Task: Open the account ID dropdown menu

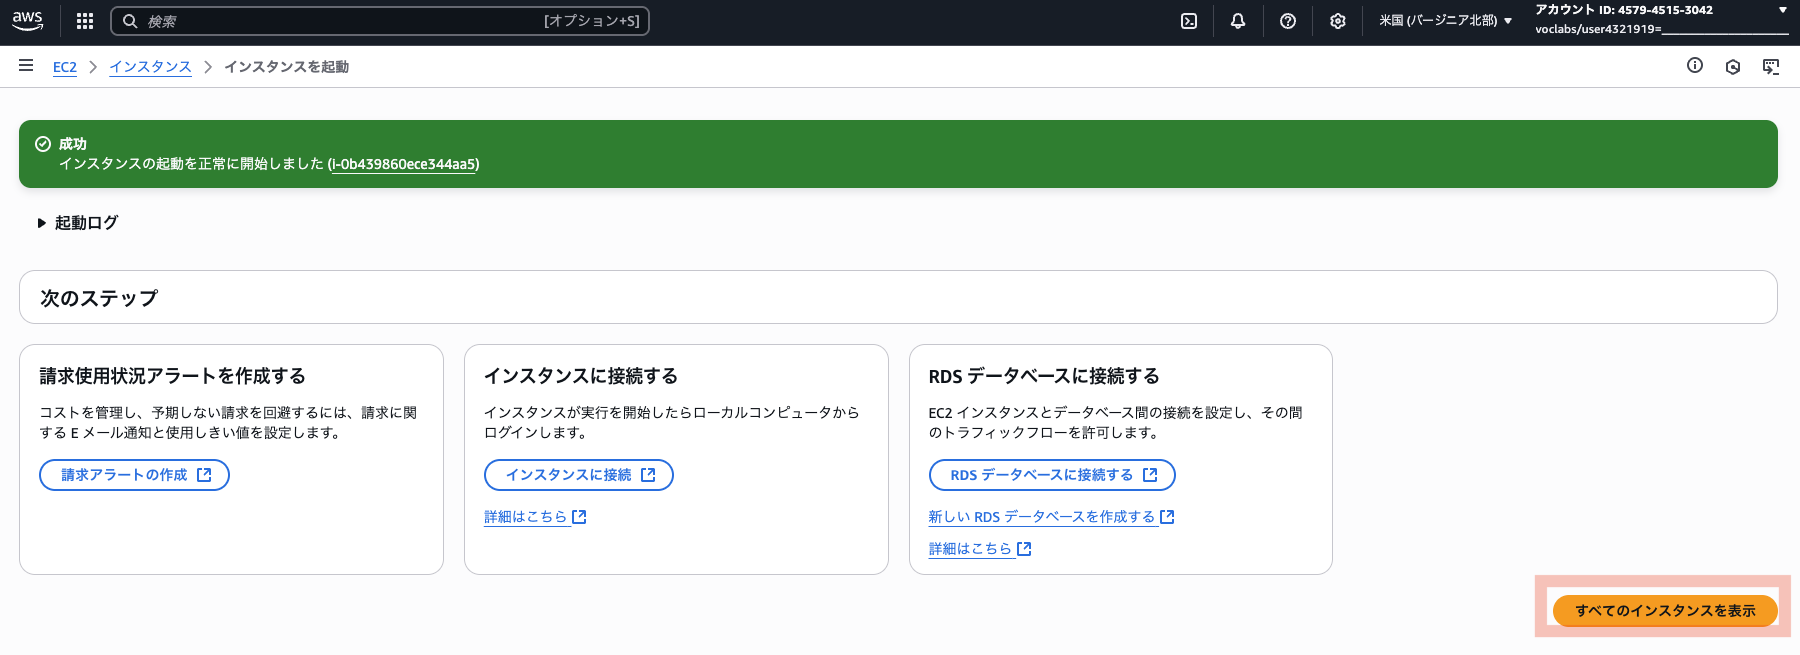Action: pos(1661,20)
